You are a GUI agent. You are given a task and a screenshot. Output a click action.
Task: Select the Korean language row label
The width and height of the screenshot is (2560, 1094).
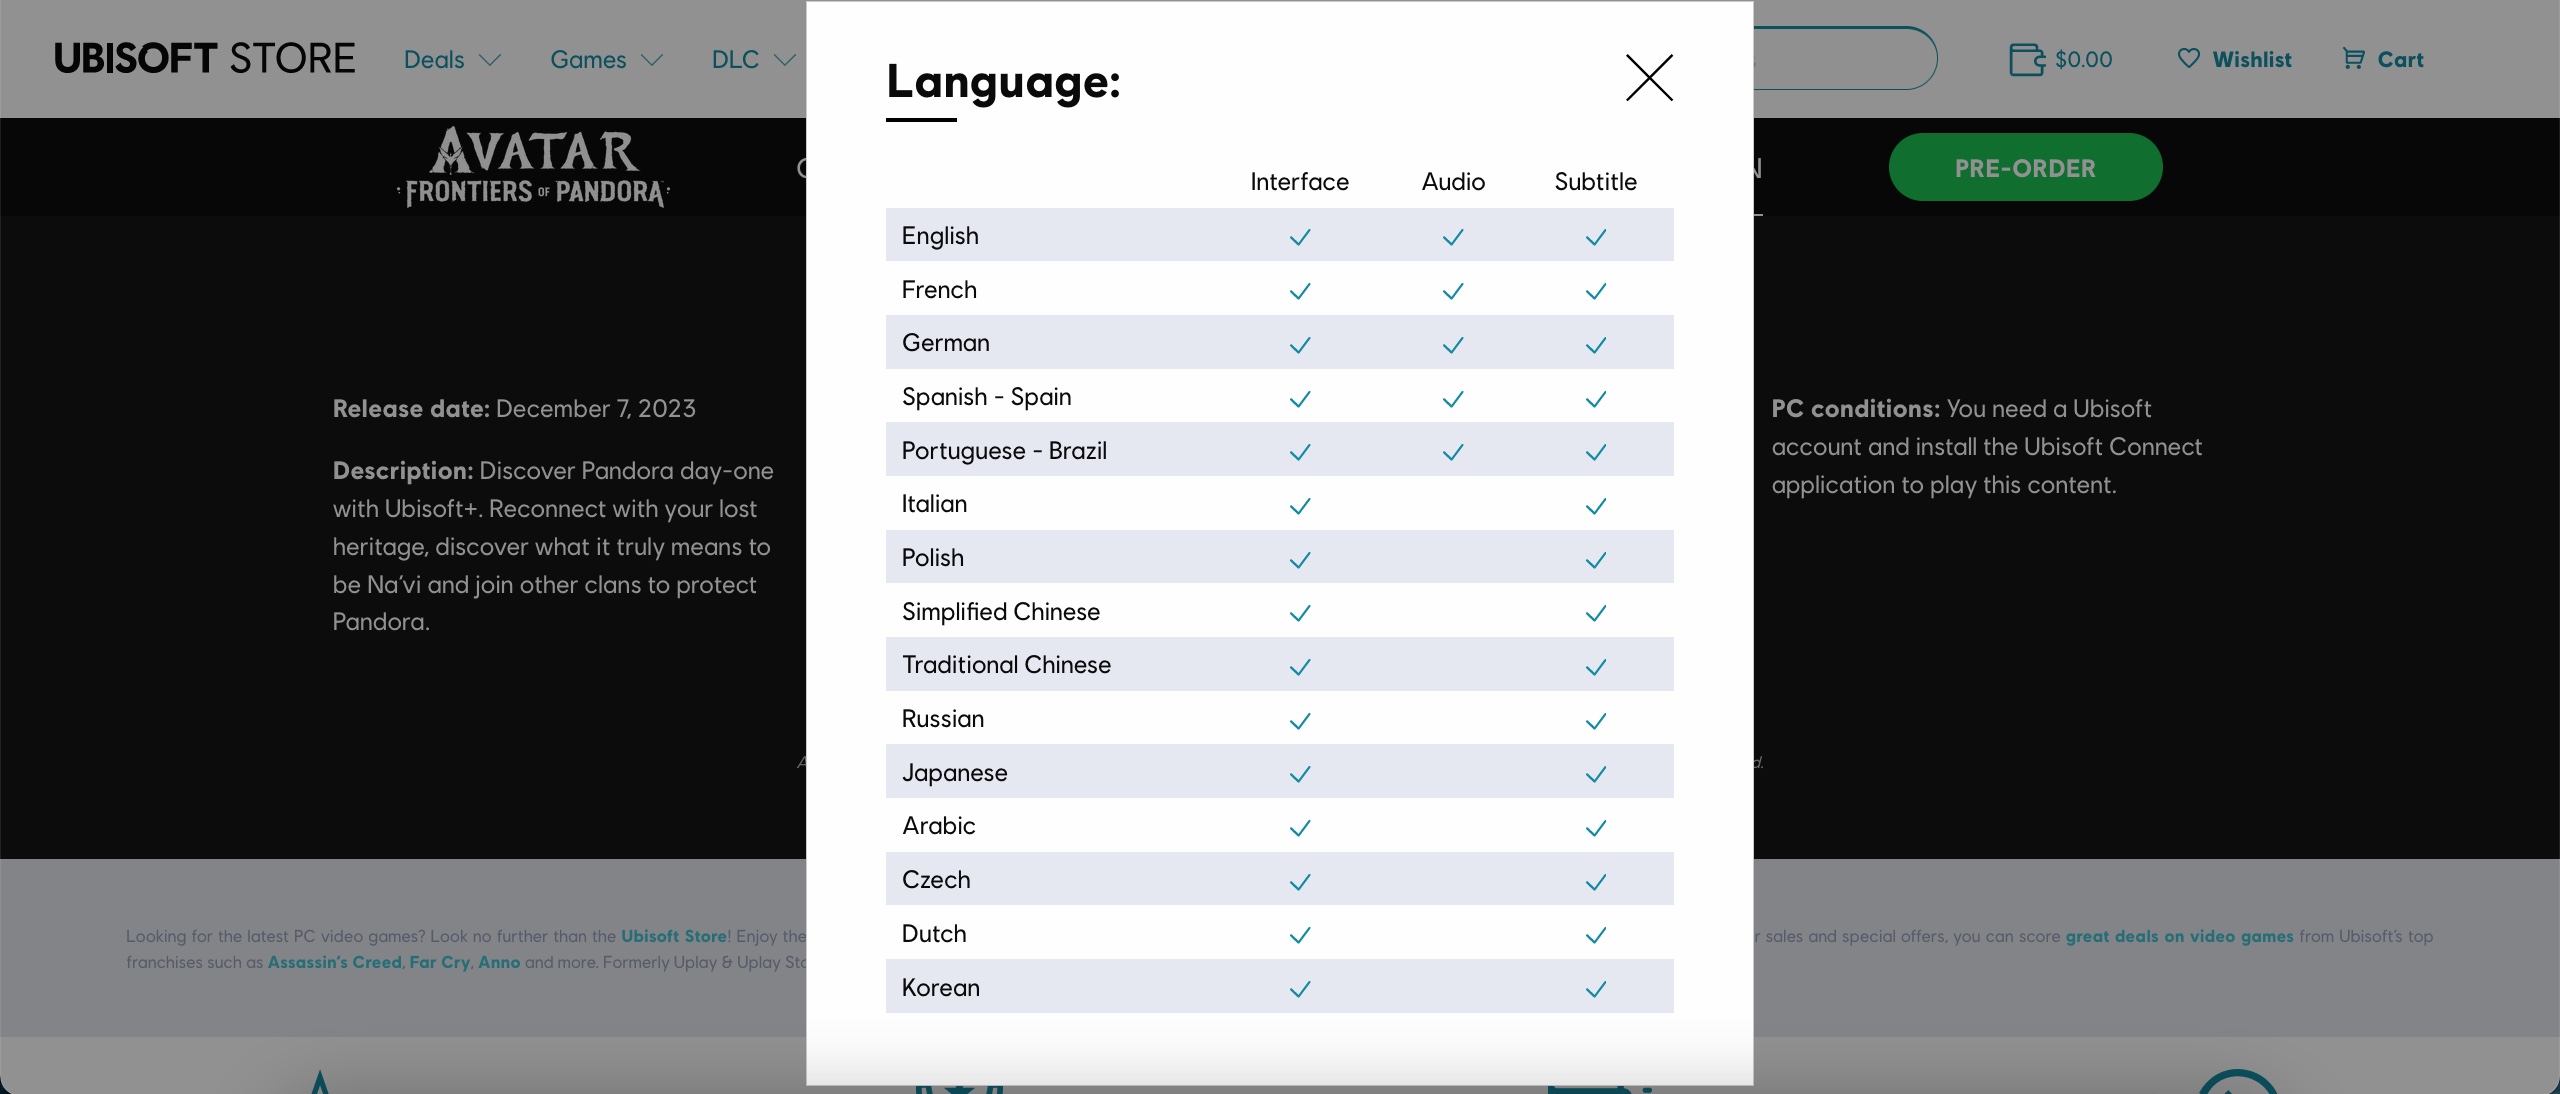941,988
